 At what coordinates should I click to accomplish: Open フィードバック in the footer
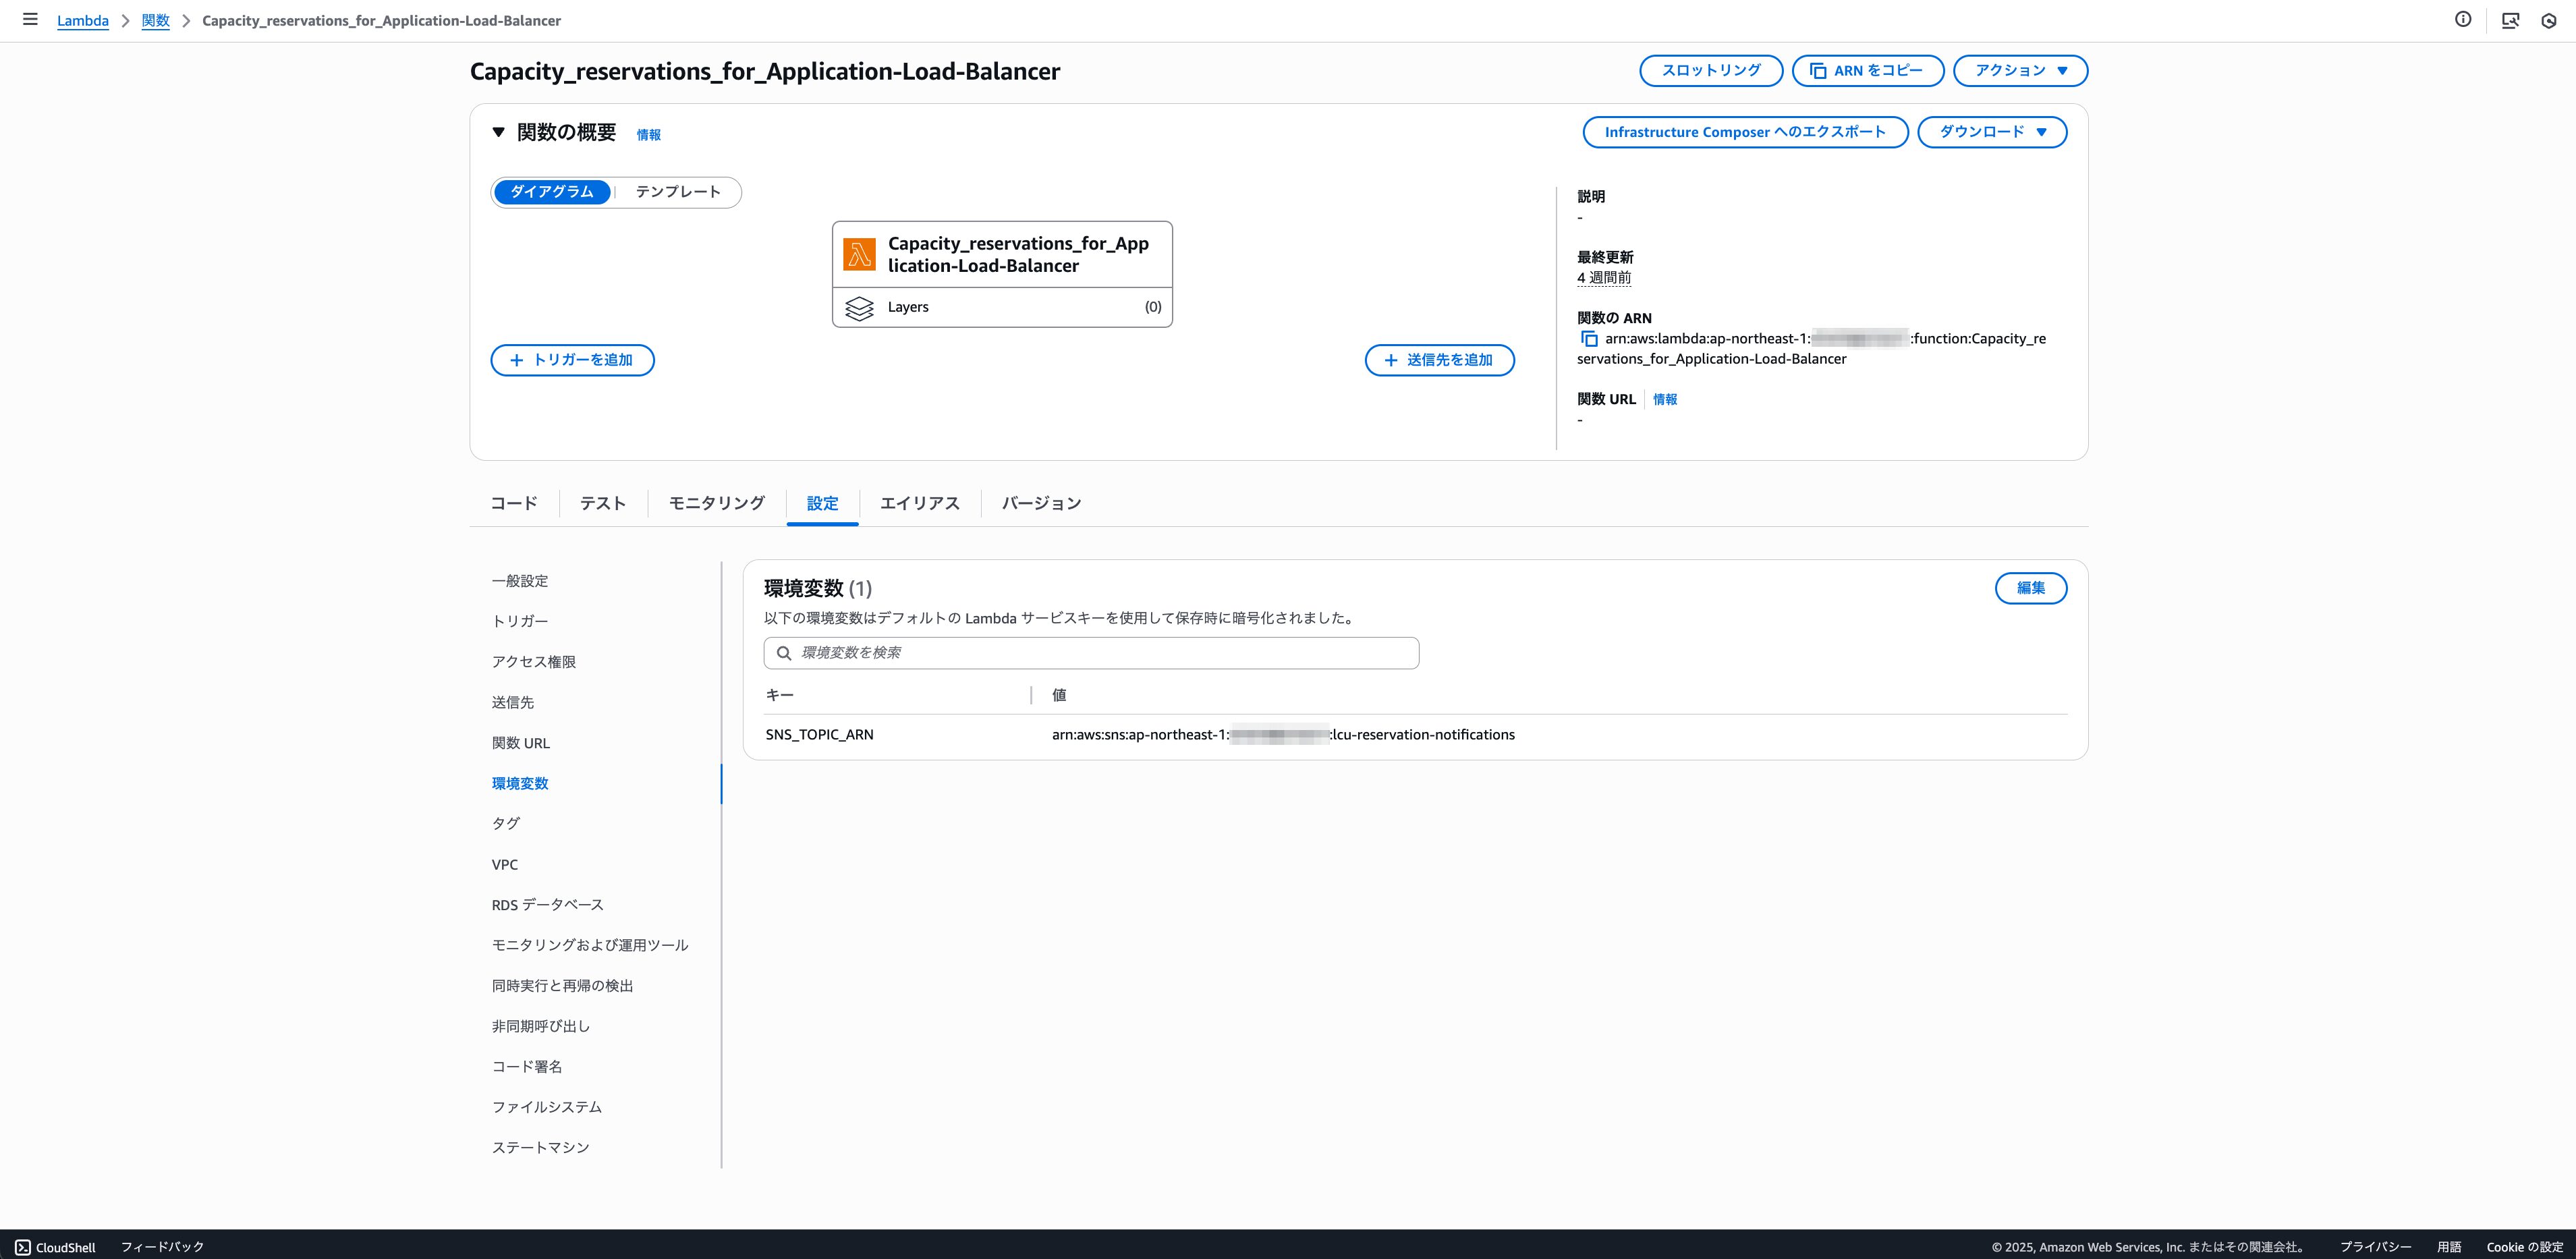[163, 1247]
